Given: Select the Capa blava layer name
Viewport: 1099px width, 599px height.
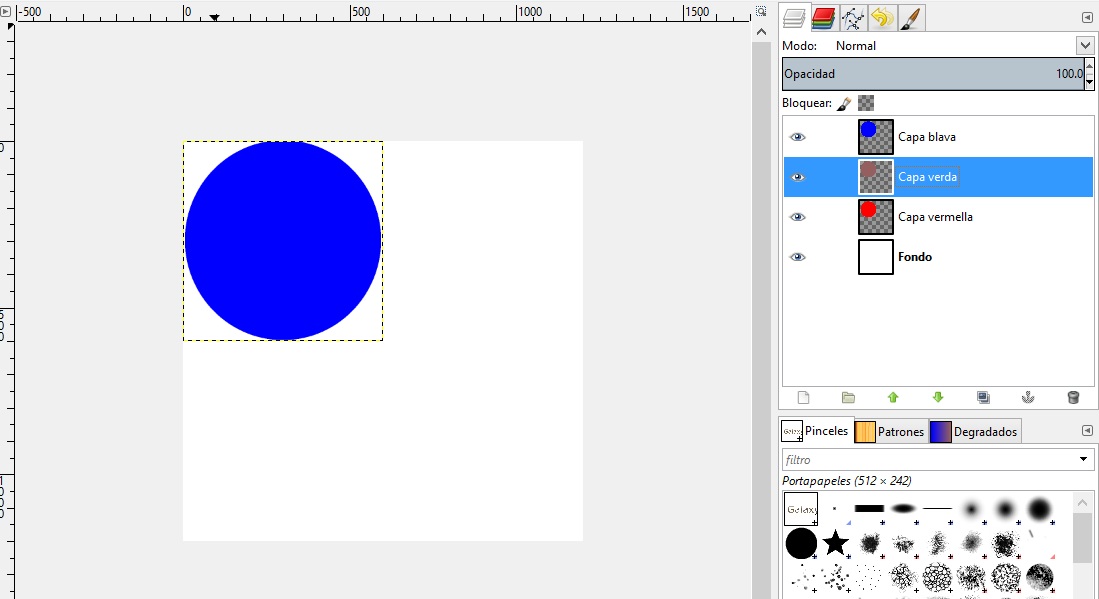Looking at the screenshot, I should tap(927, 137).
